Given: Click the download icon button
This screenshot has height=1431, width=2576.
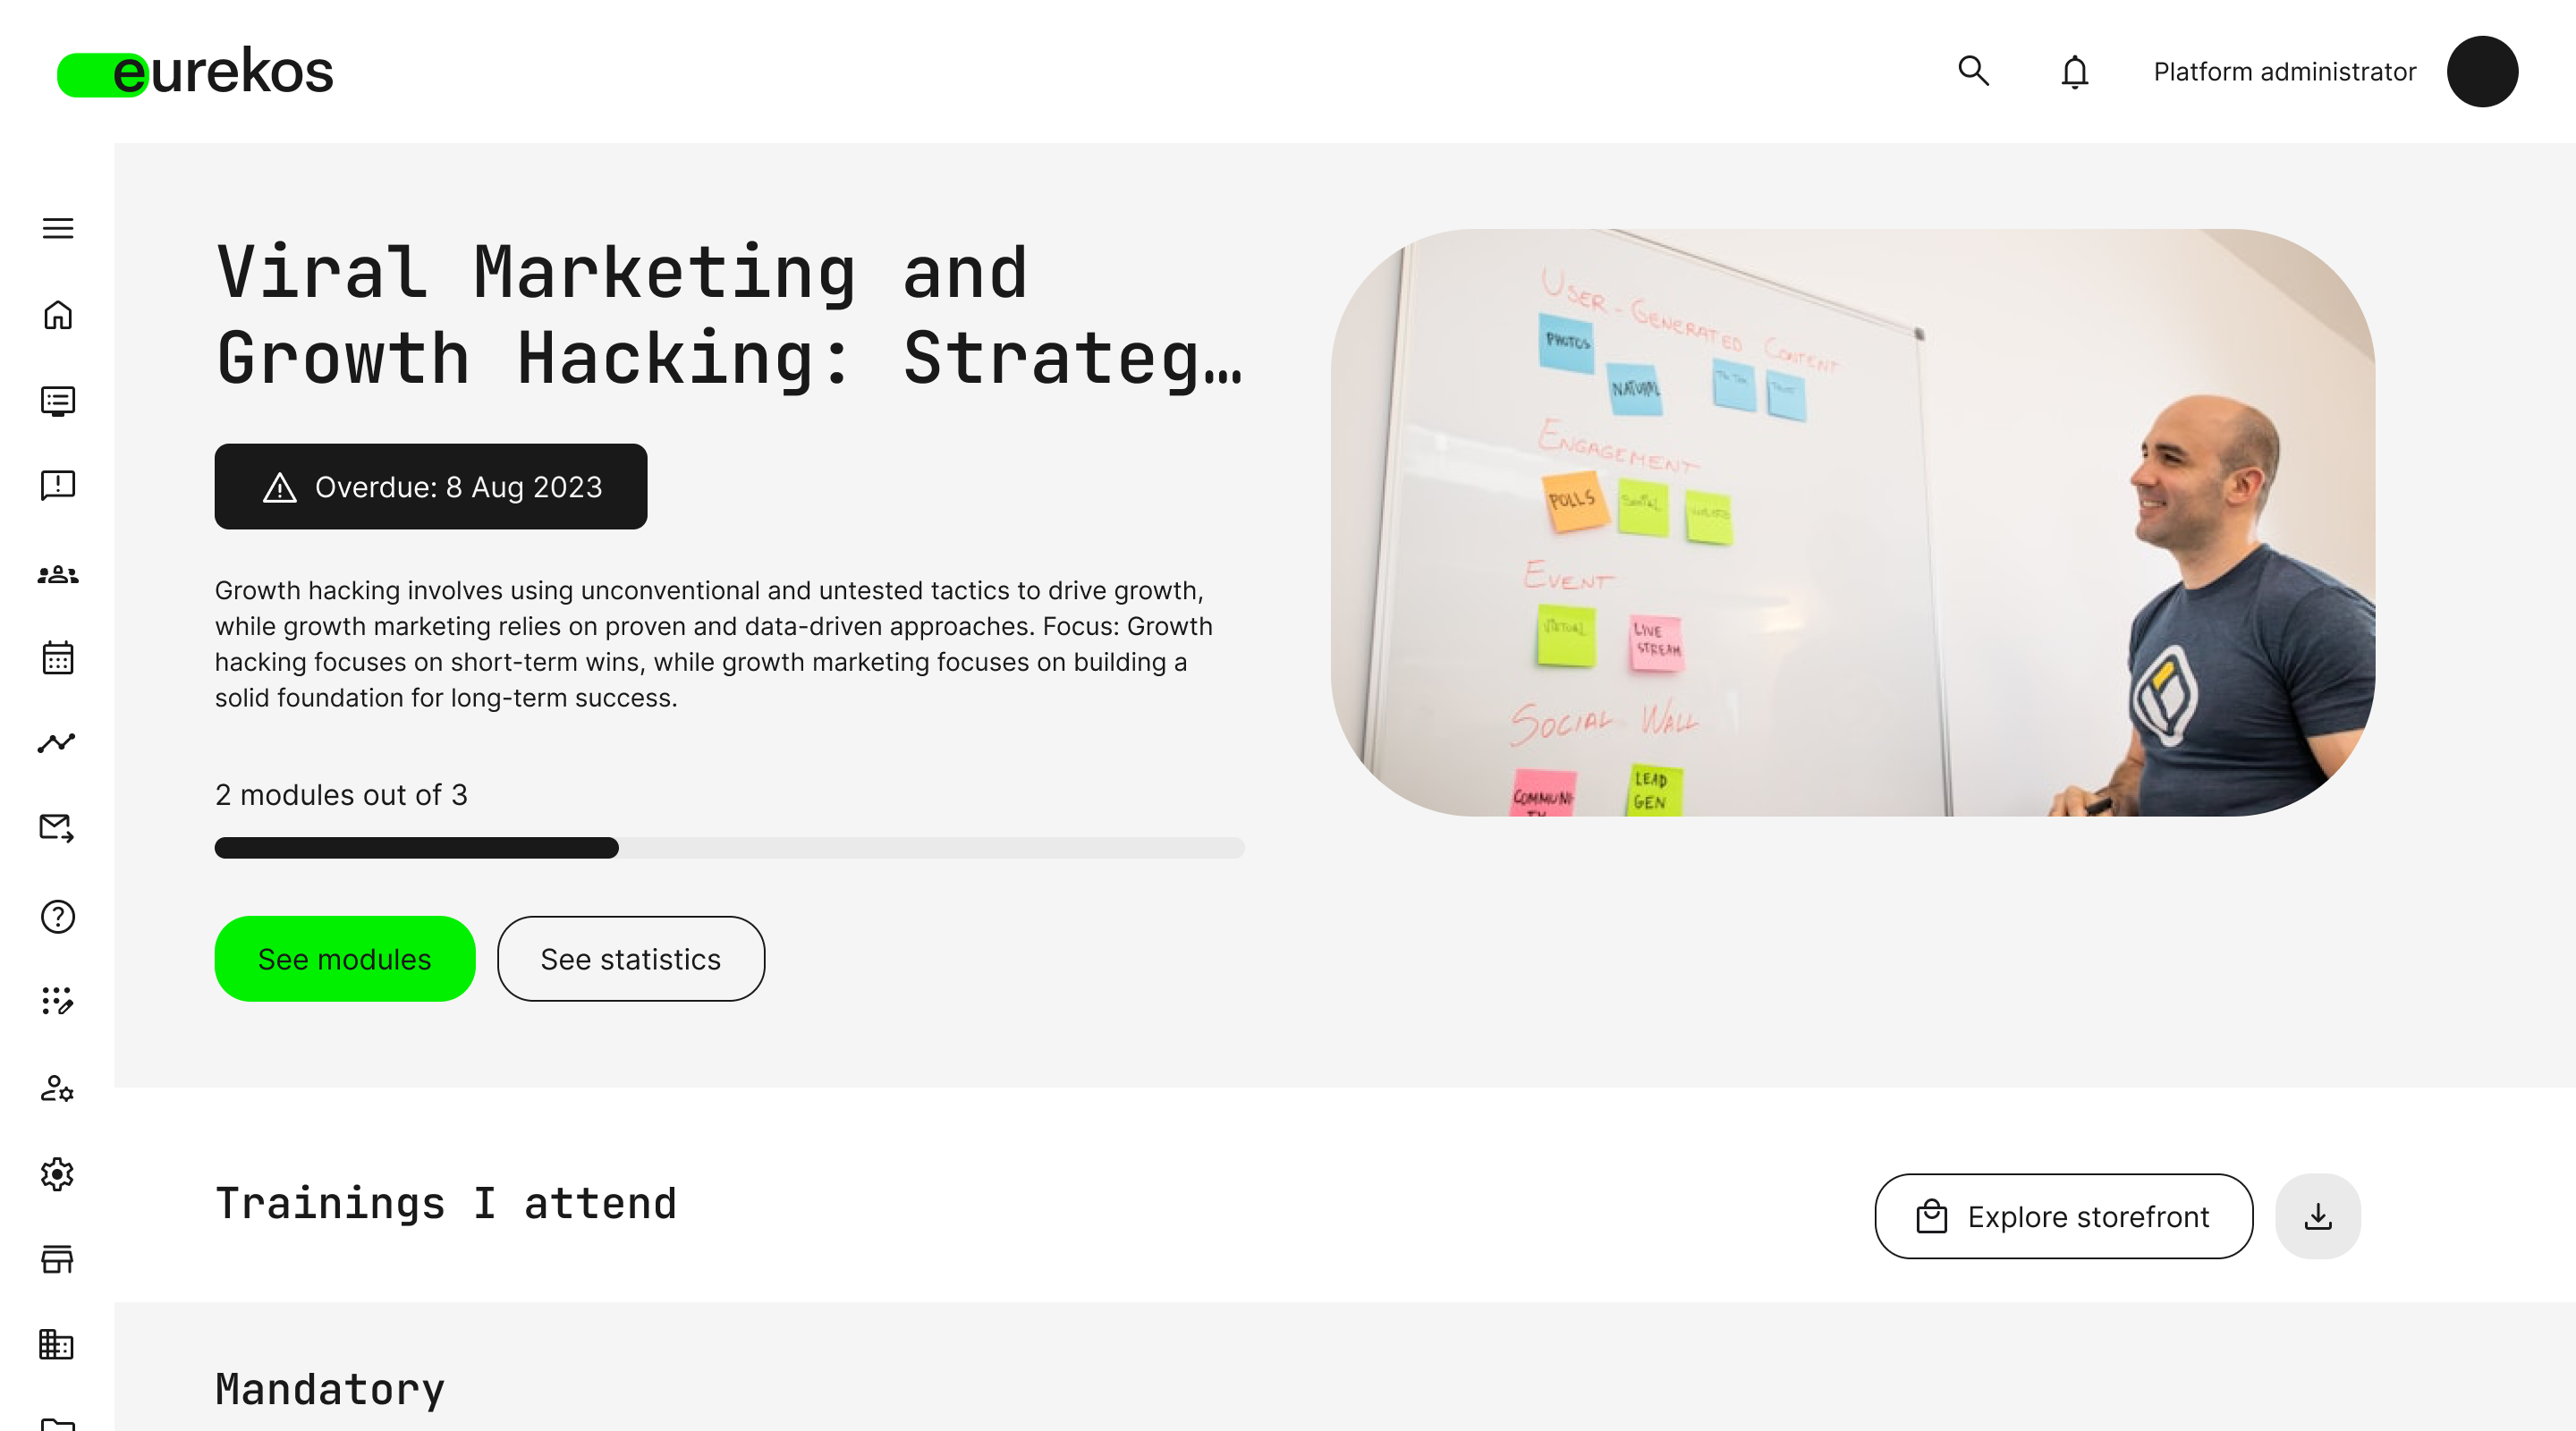Looking at the screenshot, I should click(2317, 1216).
